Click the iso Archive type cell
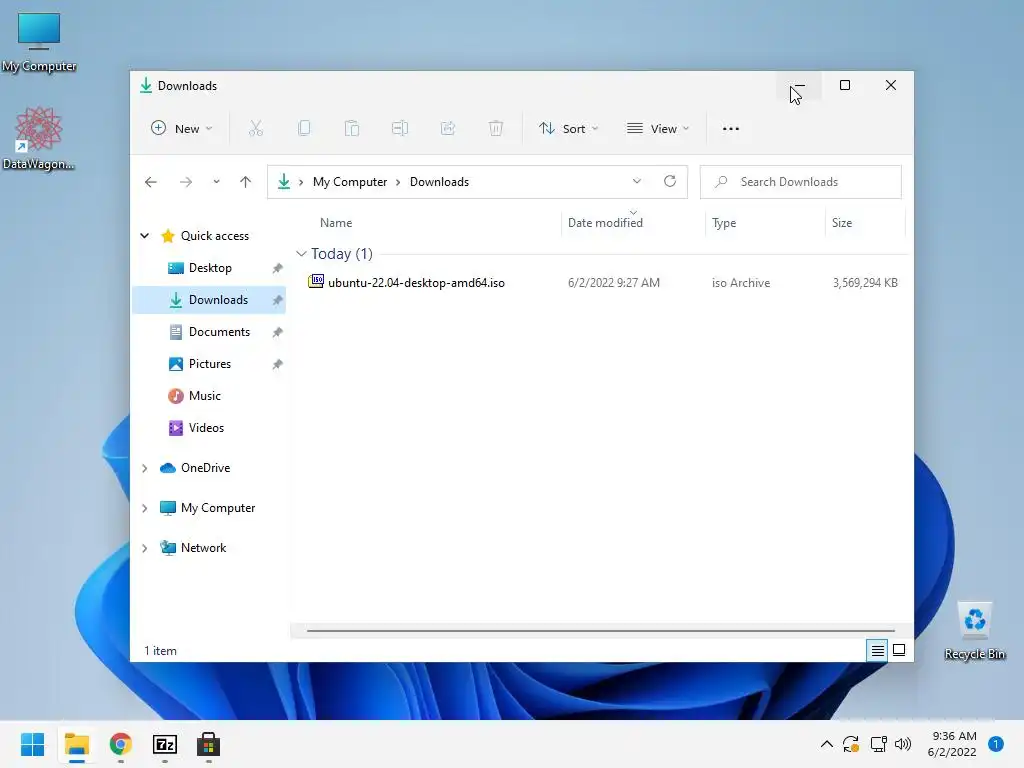This screenshot has height=768, width=1024. (741, 283)
